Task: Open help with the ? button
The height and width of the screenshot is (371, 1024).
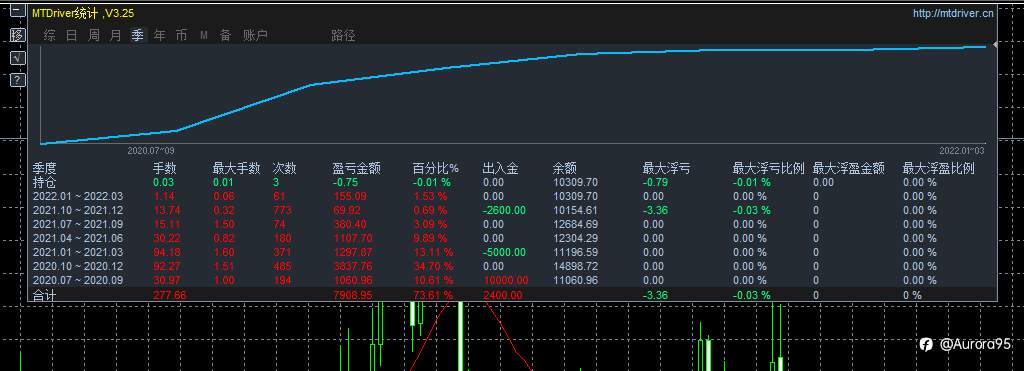Action: tap(18, 80)
